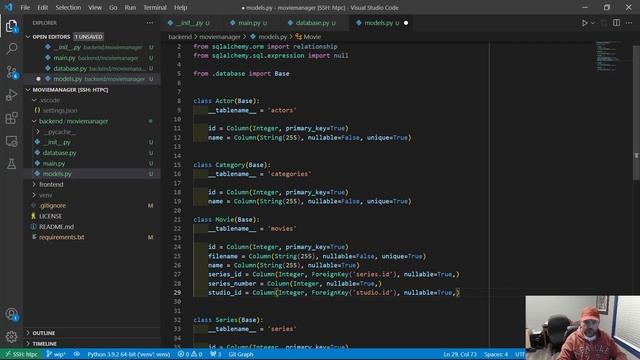
Task: Open the Remote Explorer view
Action: pyautogui.click(x=11, y=141)
